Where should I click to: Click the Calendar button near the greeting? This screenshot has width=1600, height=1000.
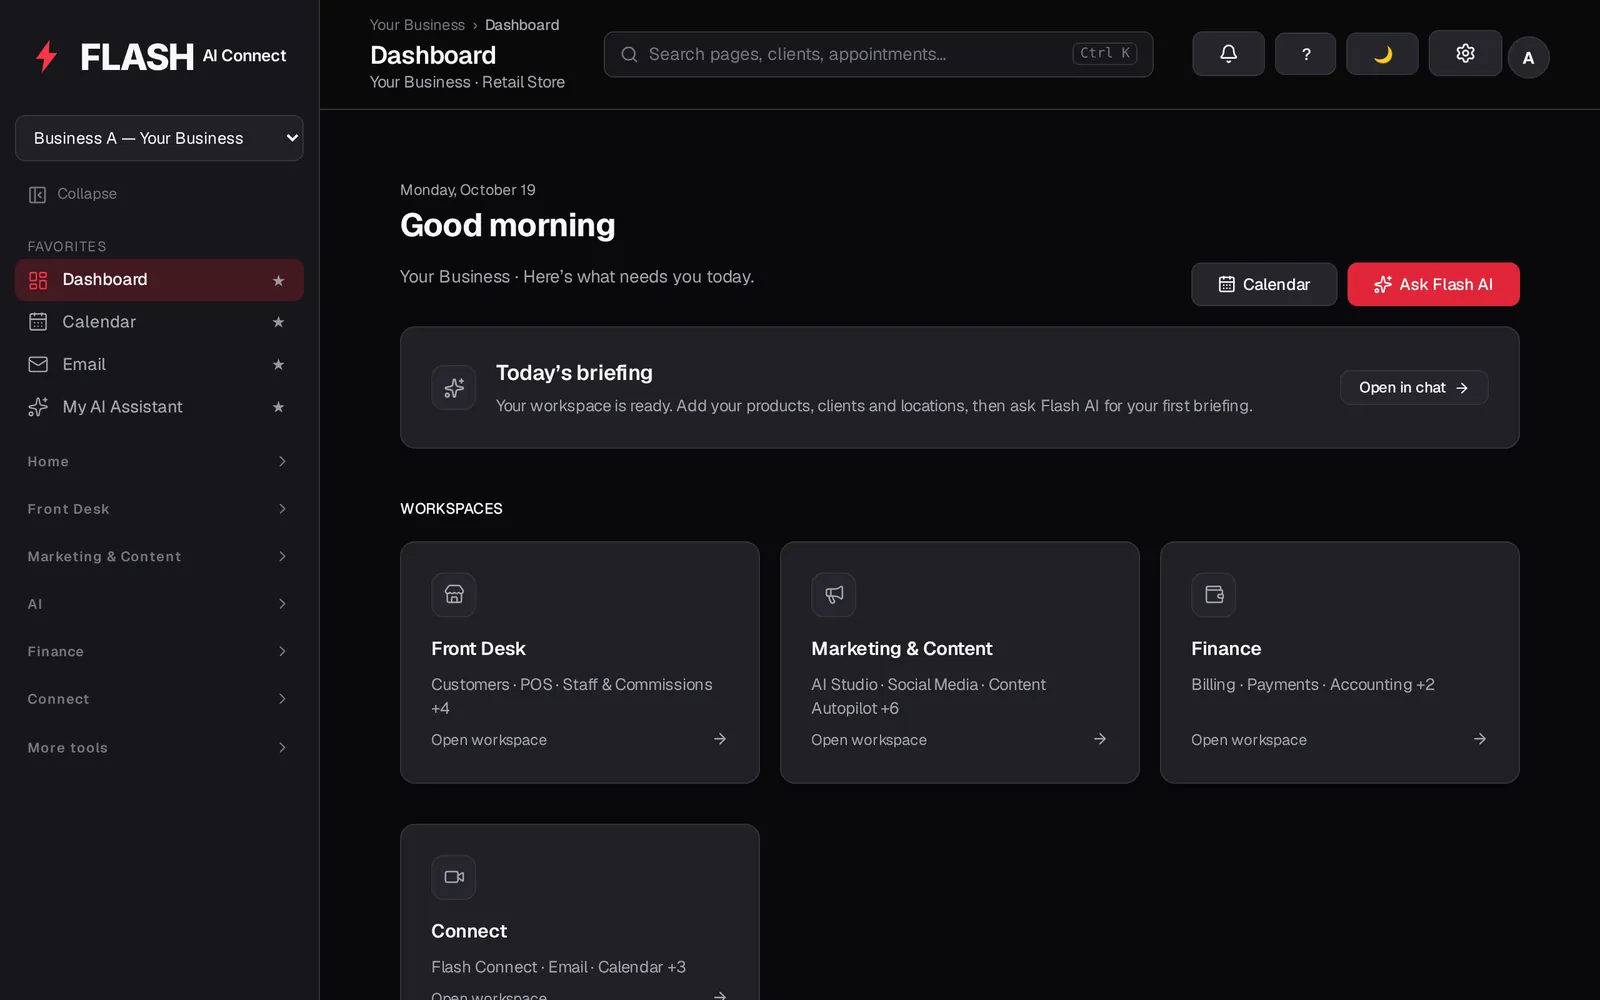pyautogui.click(x=1264, y=285)
